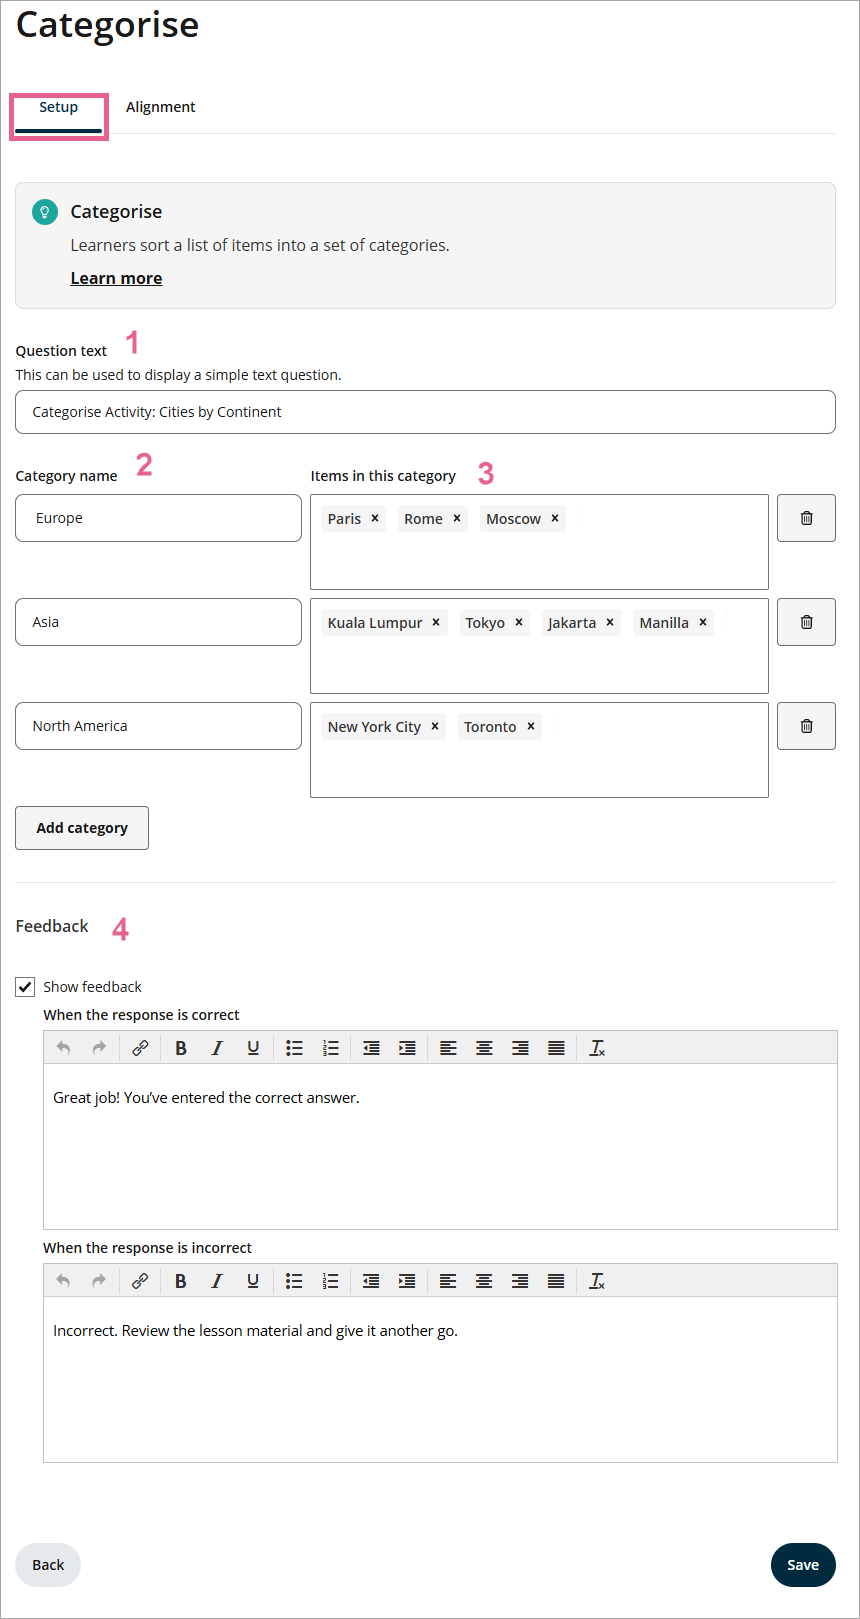Delete the North America category row
The width and height of the screenshot is (860, 1619).
(806, 726)
